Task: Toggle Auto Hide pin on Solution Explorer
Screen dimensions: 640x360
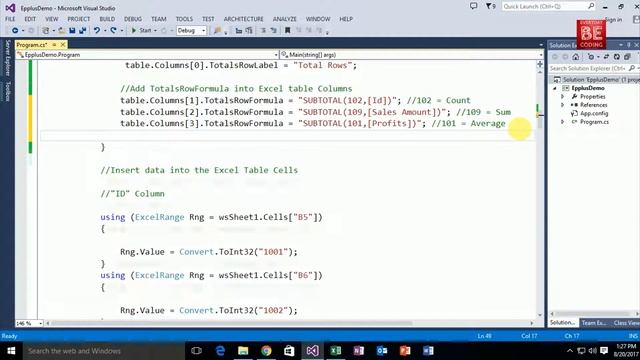Action: coord(629,45)
